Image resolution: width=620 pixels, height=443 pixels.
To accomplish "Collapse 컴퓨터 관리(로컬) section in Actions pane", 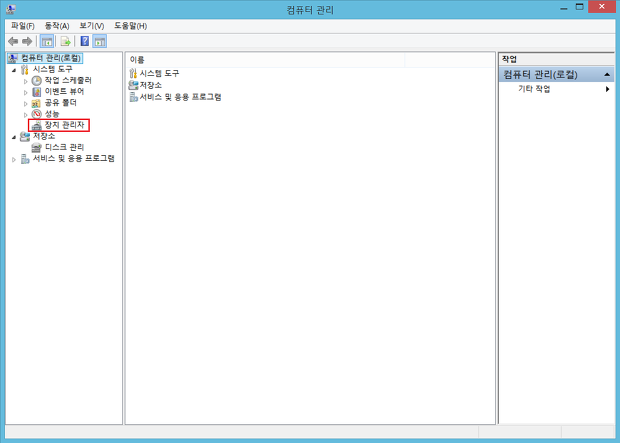I will [607, 74].
